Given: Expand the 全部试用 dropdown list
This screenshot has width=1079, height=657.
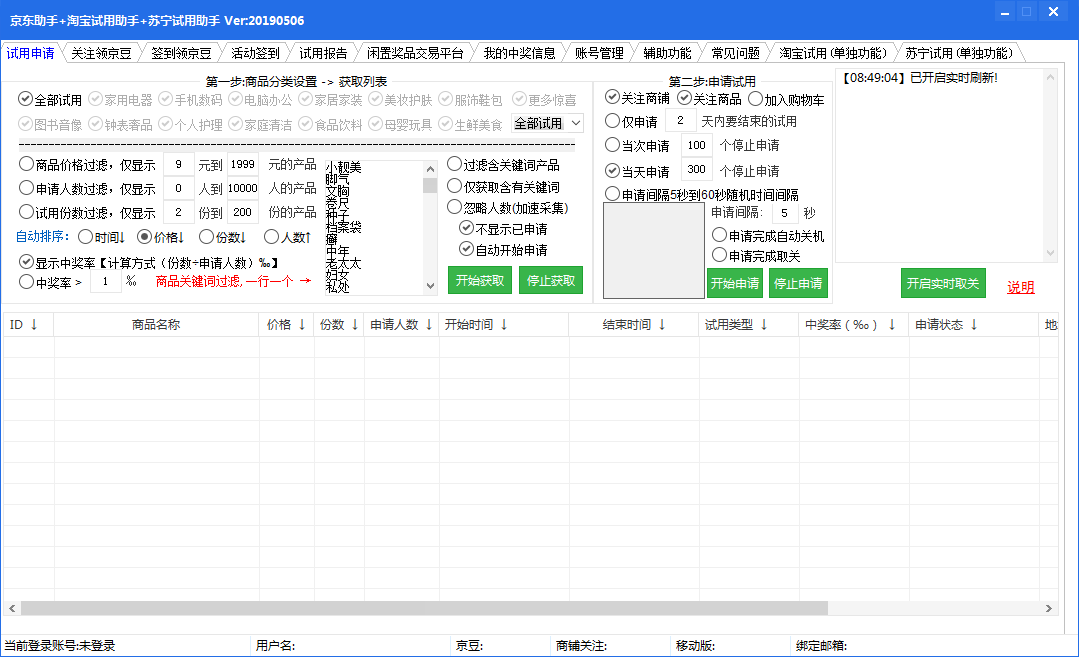Looking at the screenshot, I should click(x=577, y=123).
